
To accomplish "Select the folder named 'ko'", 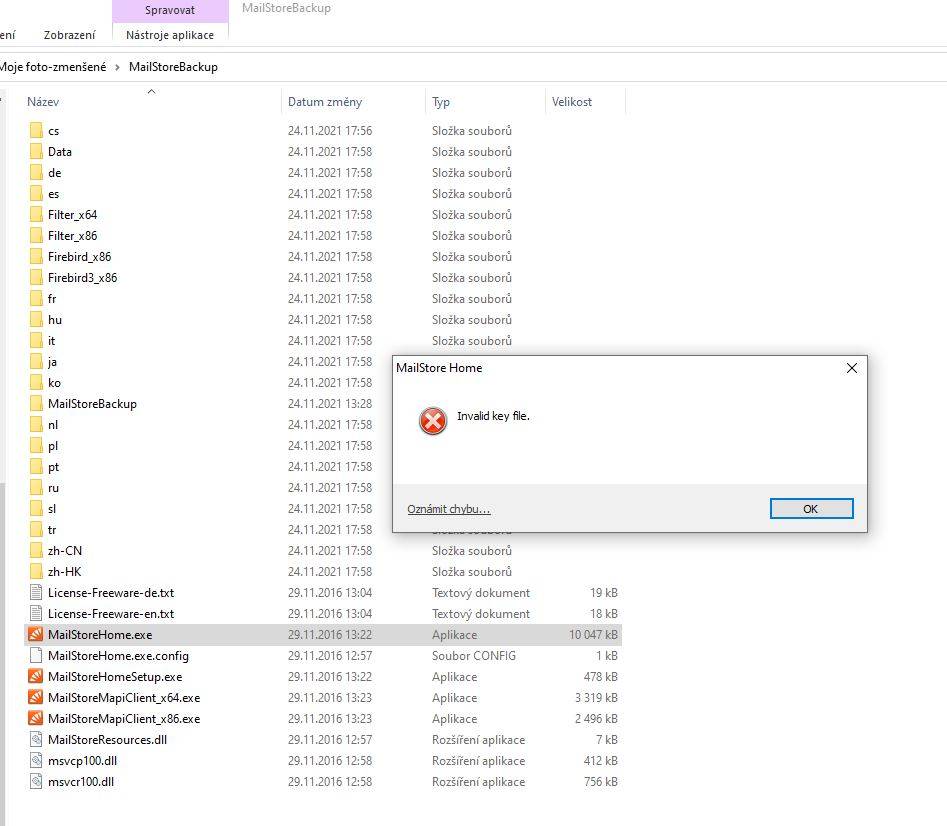I will tap(54, 383).
